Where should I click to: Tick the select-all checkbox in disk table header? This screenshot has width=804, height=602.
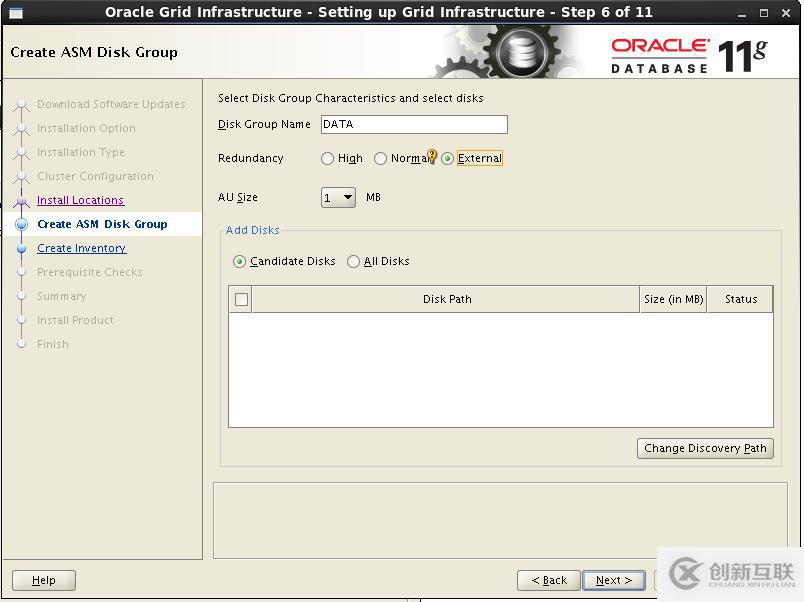tap(242, 299)
